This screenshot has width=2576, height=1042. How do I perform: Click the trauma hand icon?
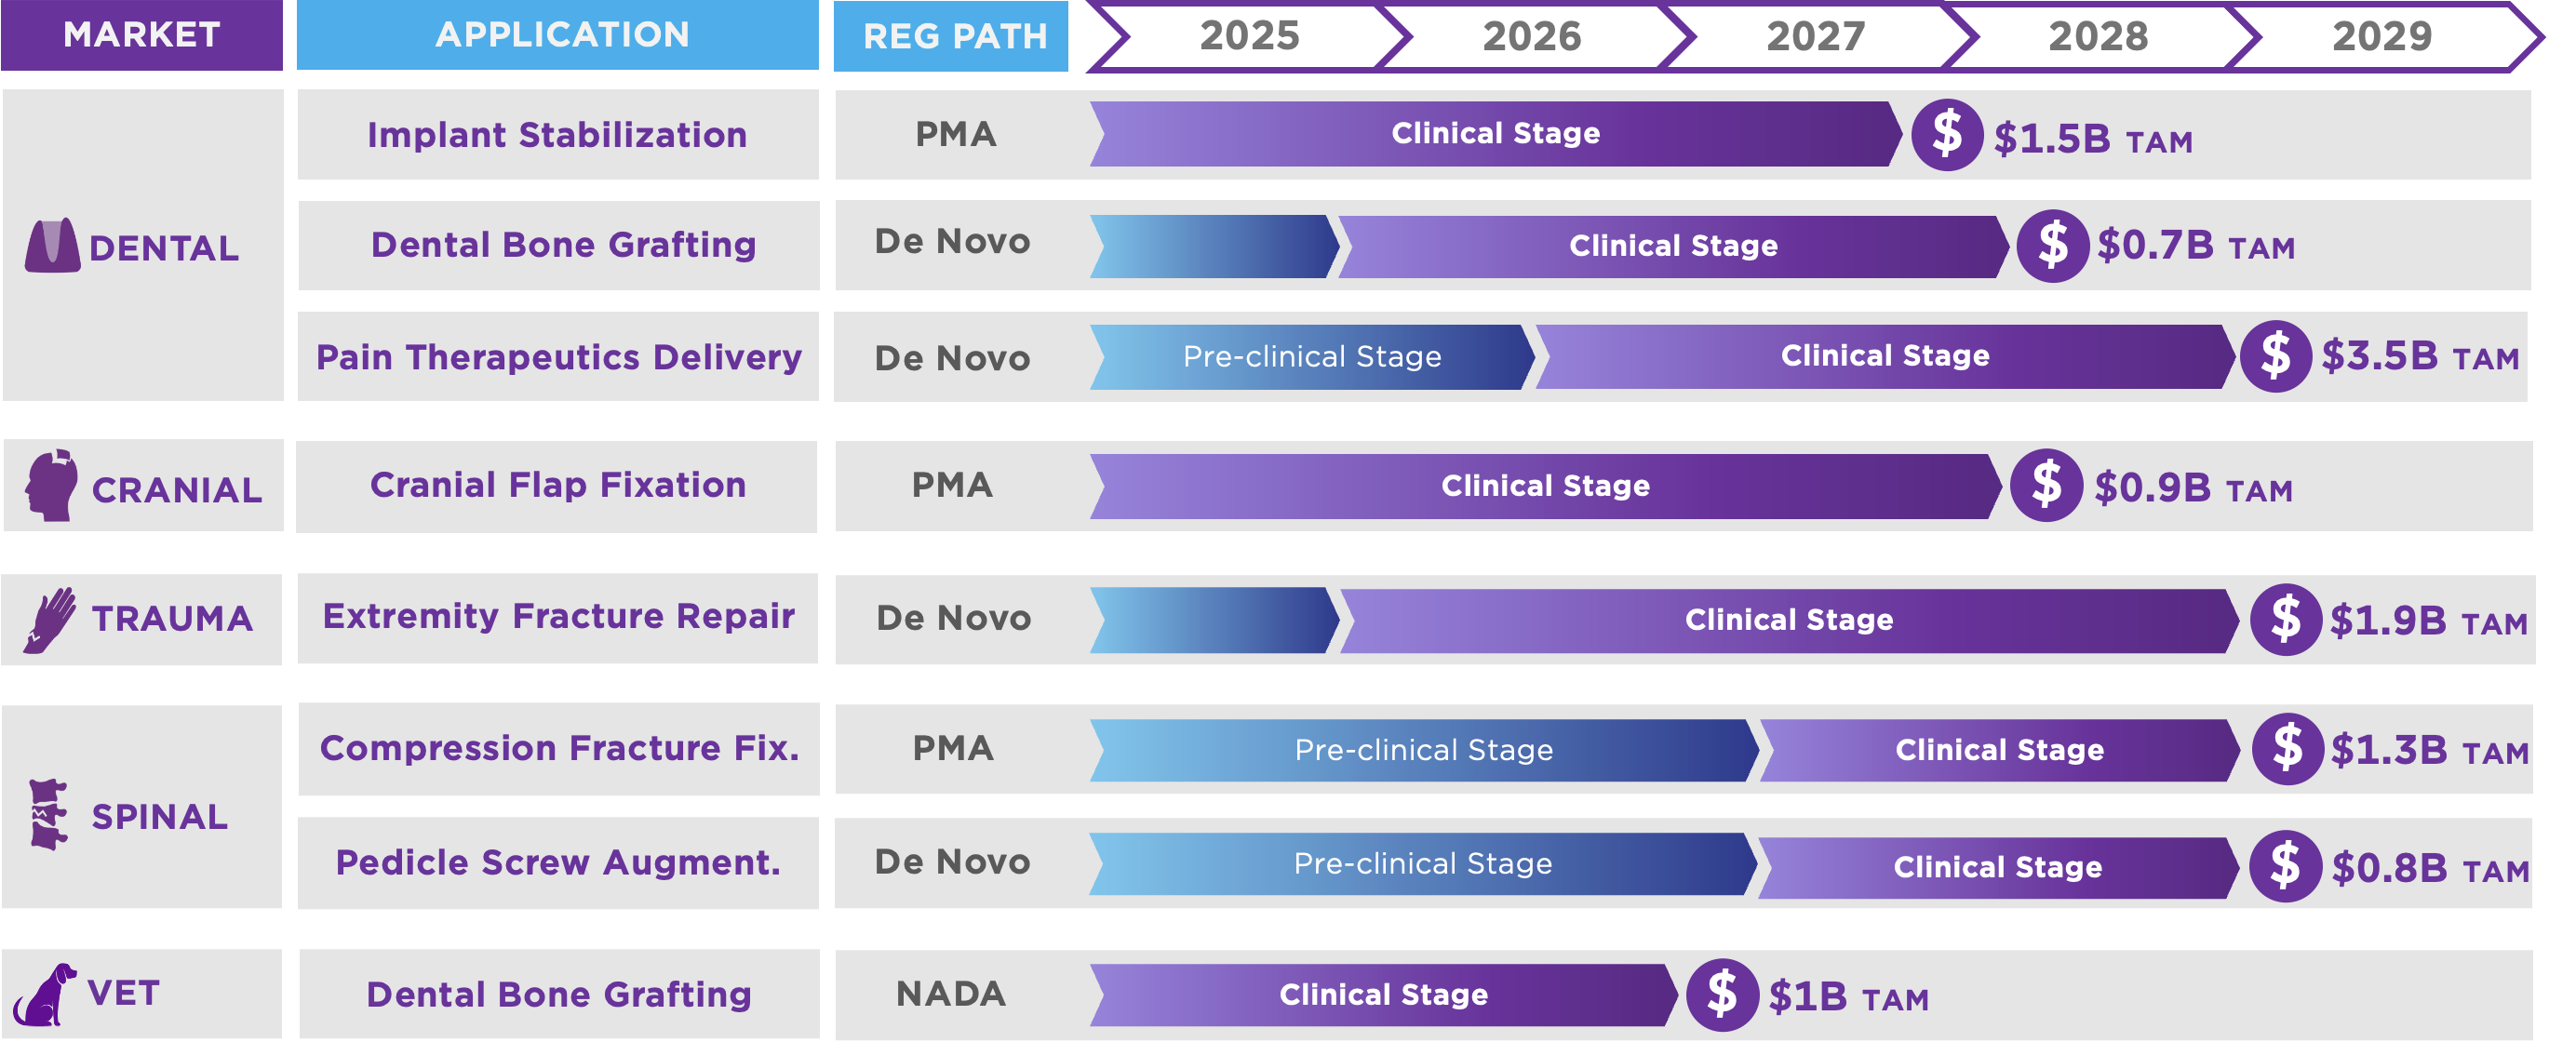(x=50, y=620)
